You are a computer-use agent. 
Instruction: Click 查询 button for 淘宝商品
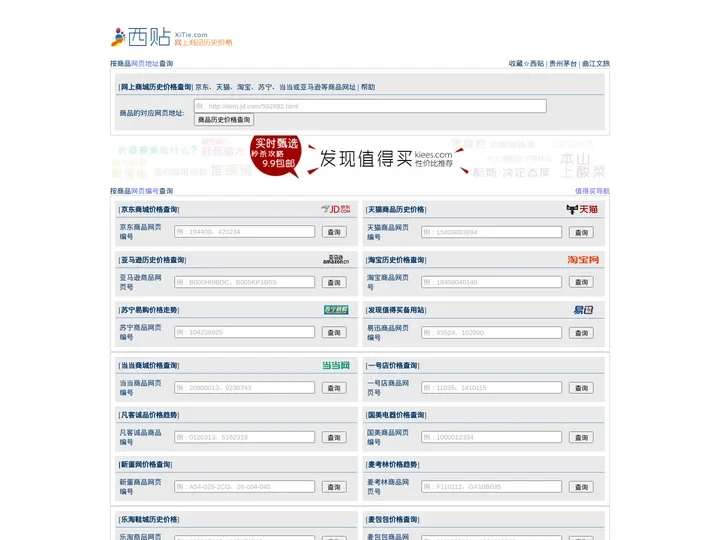click(581, 282)
